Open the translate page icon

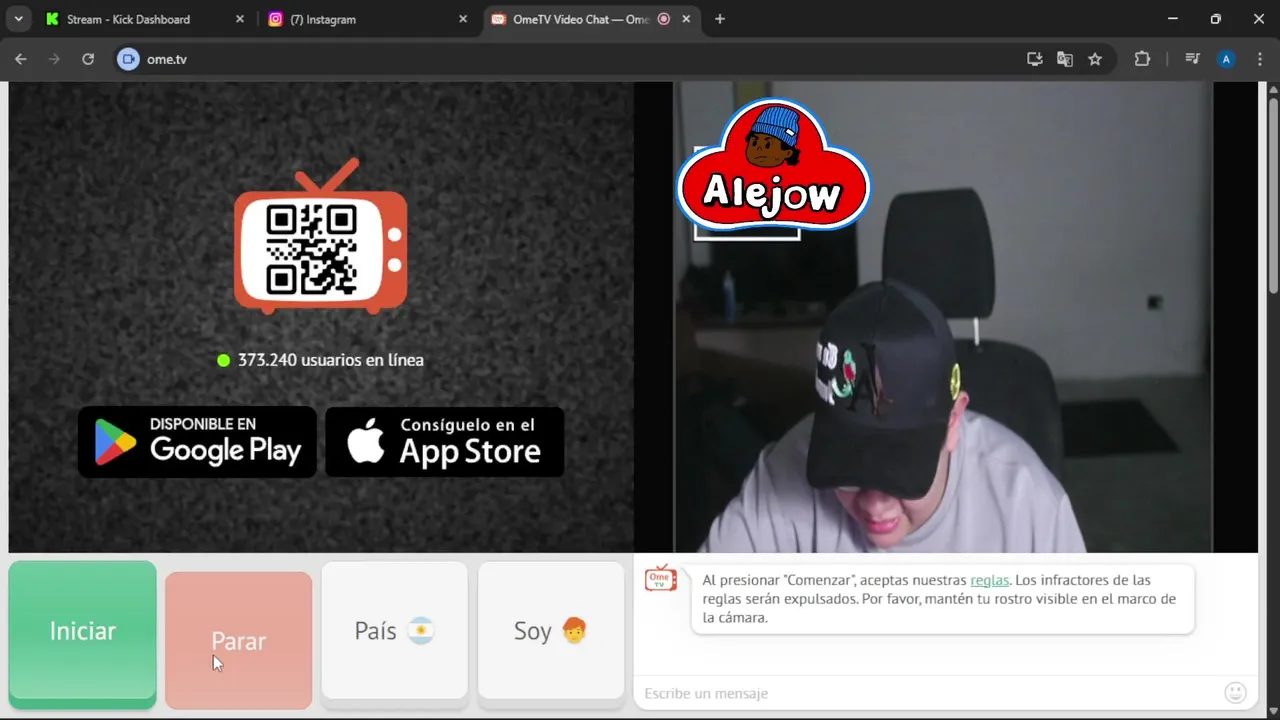click(x=1065, y=59)
